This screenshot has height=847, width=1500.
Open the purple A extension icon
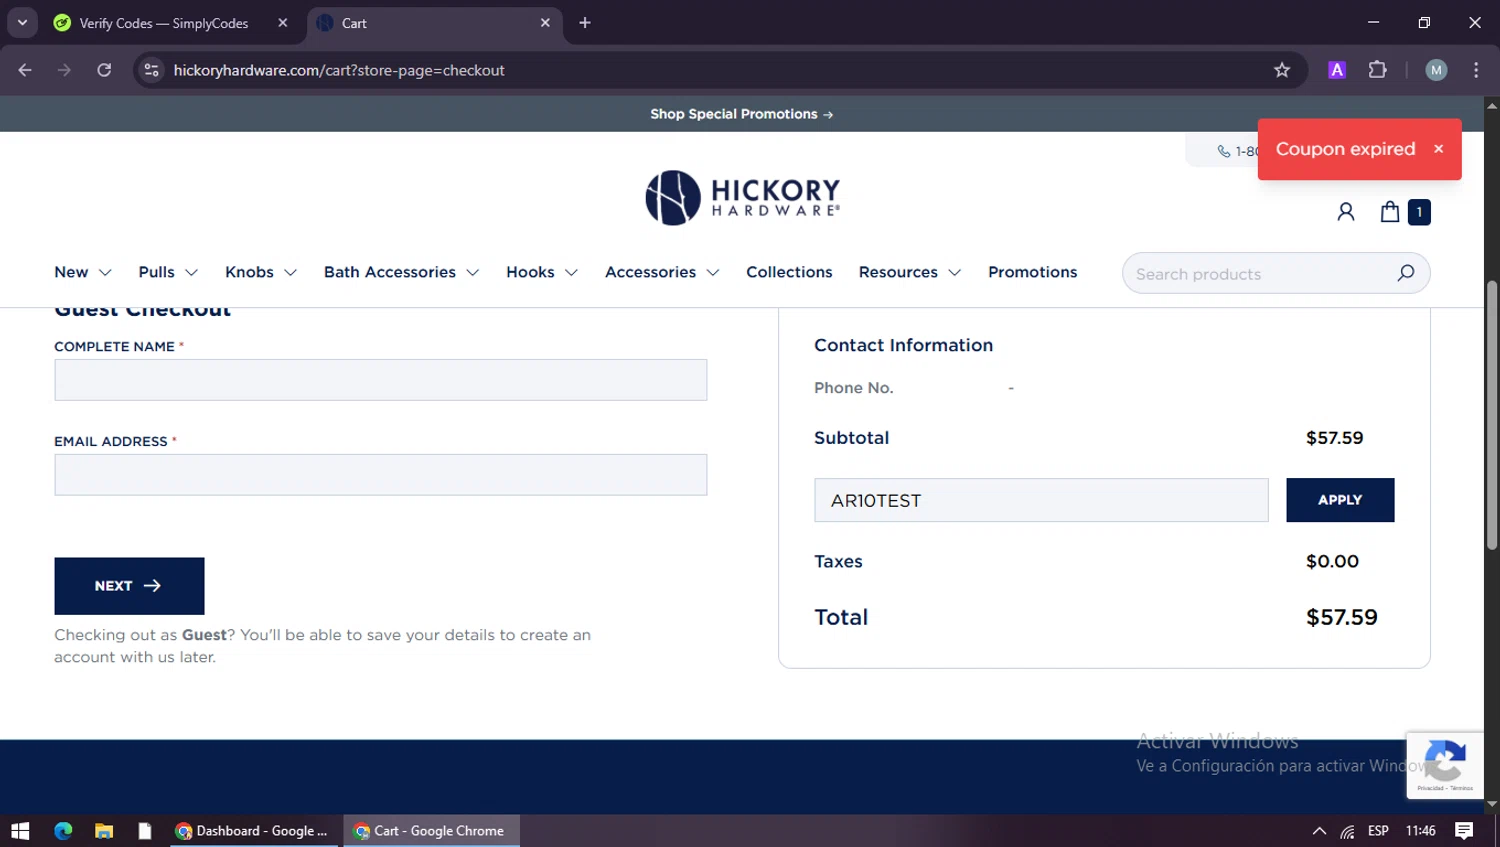tap(1337, 70)
